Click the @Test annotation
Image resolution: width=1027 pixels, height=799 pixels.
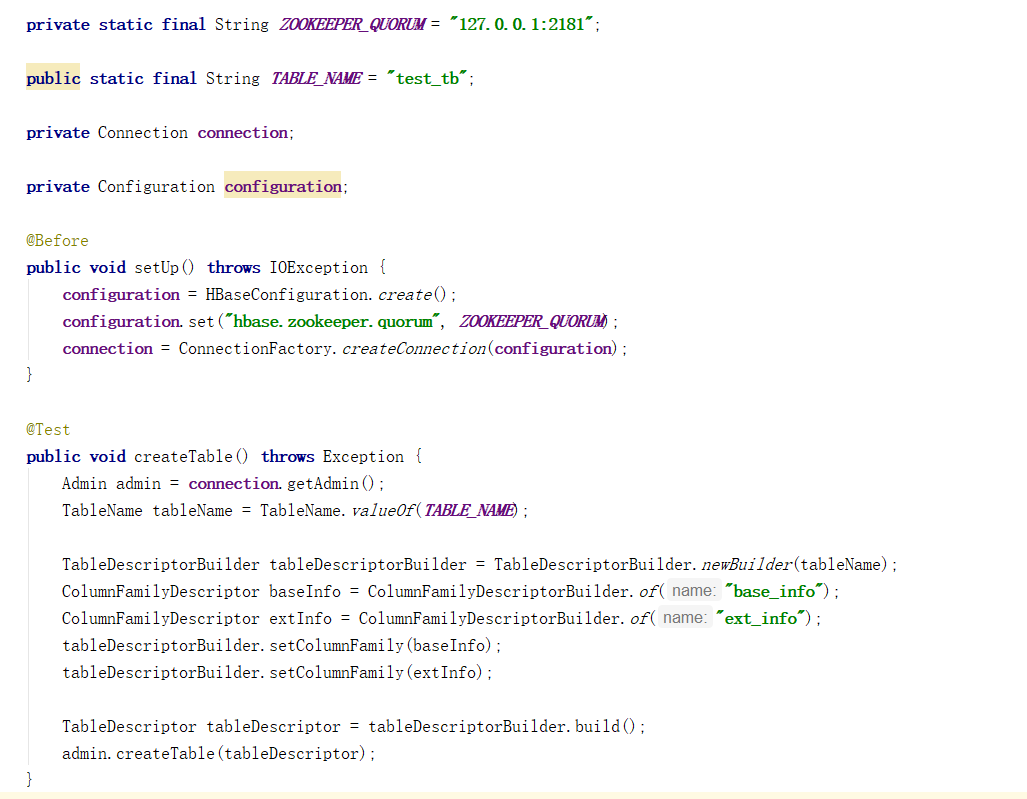coord(48,430)
